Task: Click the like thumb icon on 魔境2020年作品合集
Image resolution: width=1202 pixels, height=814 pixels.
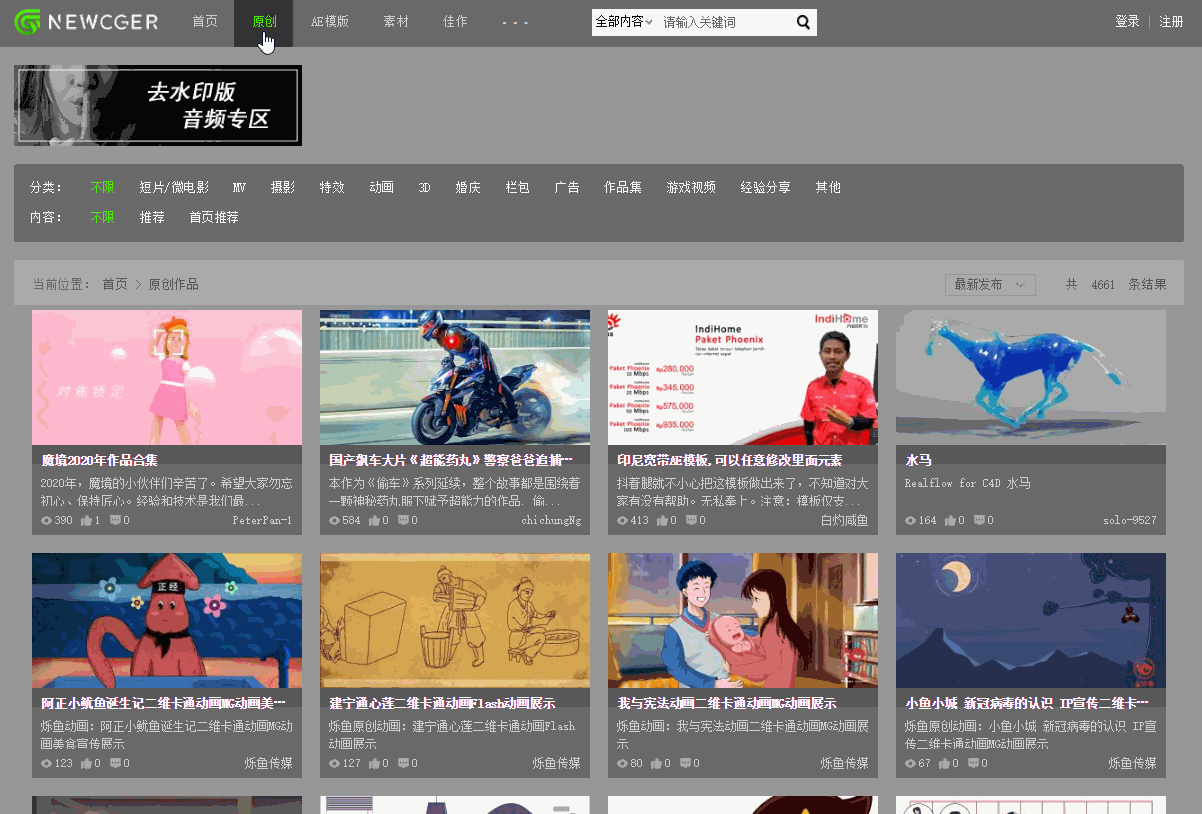Action: click(x=86, y=520)
